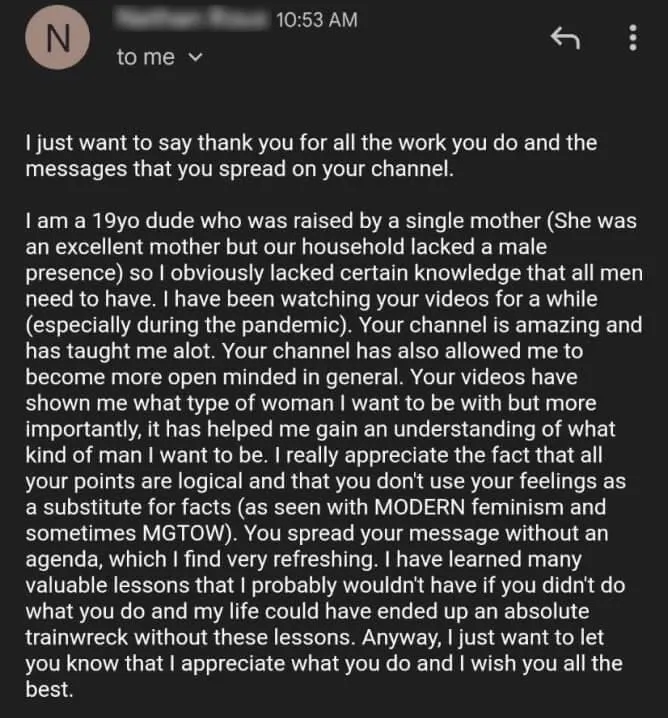Tap the sender avatar with letter N

[57, 38]
